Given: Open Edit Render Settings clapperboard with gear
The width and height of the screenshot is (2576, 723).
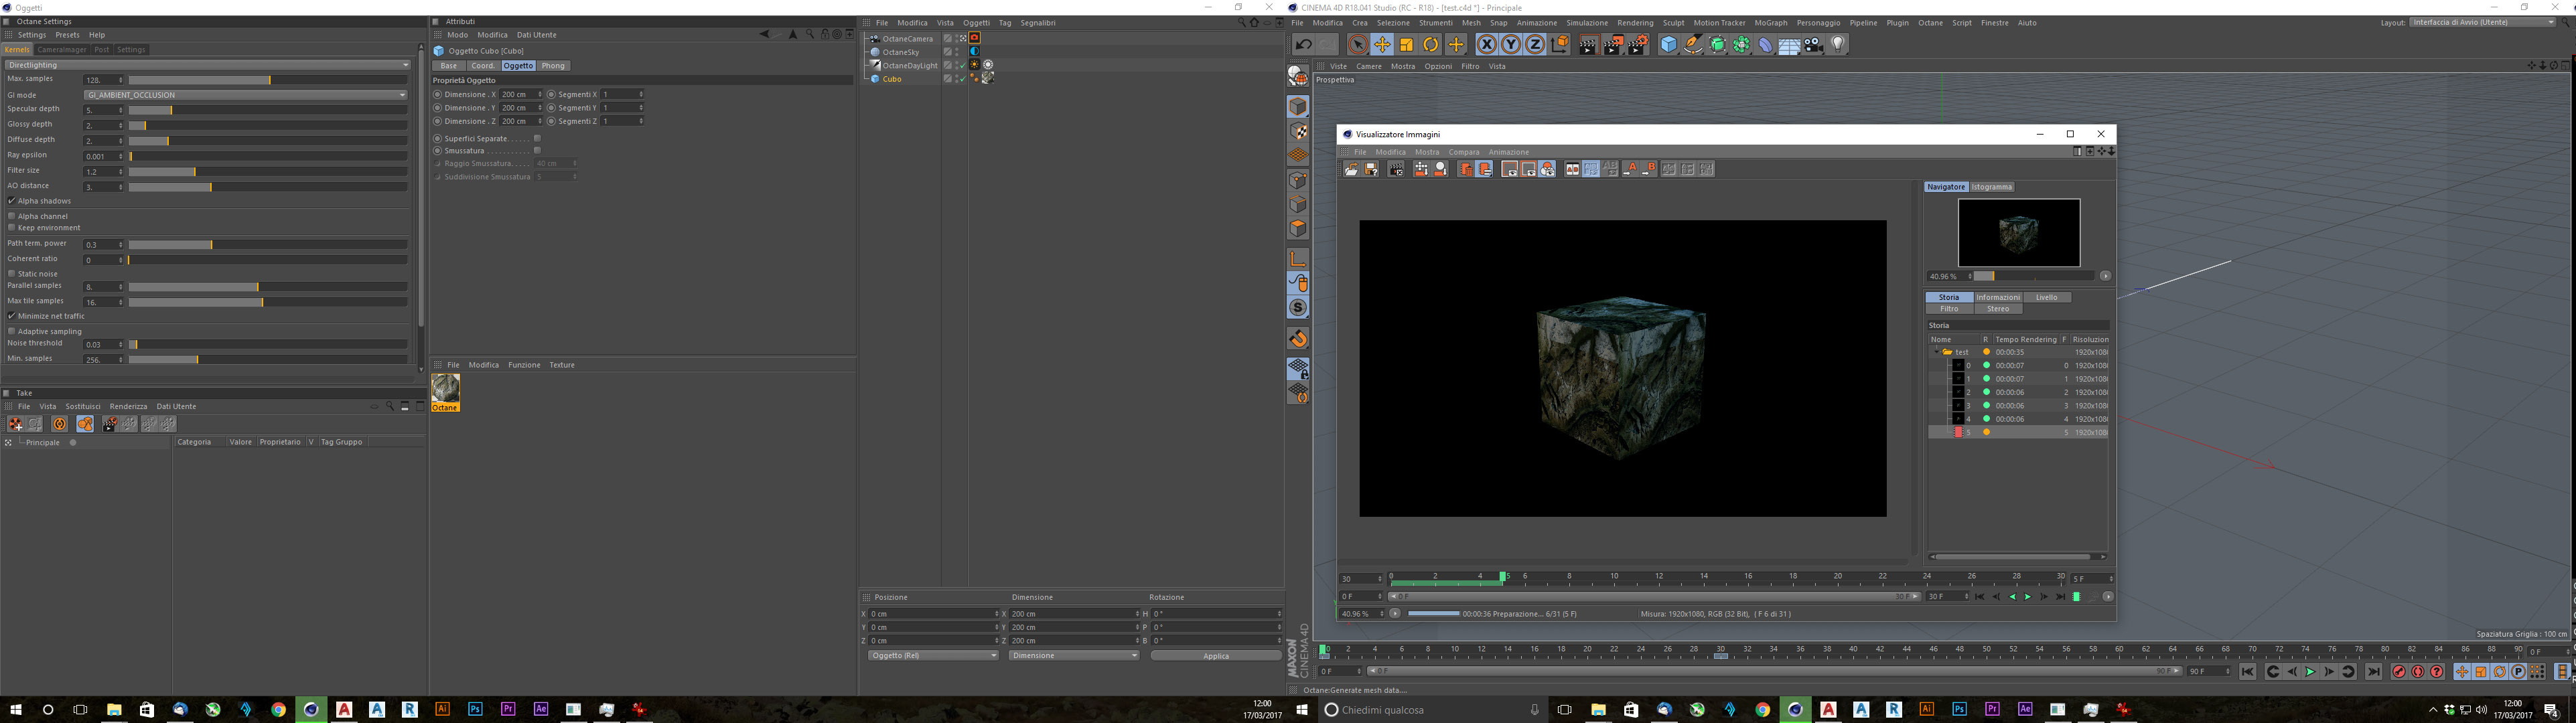Looking at the screenshot, I should pos(1637,44).
